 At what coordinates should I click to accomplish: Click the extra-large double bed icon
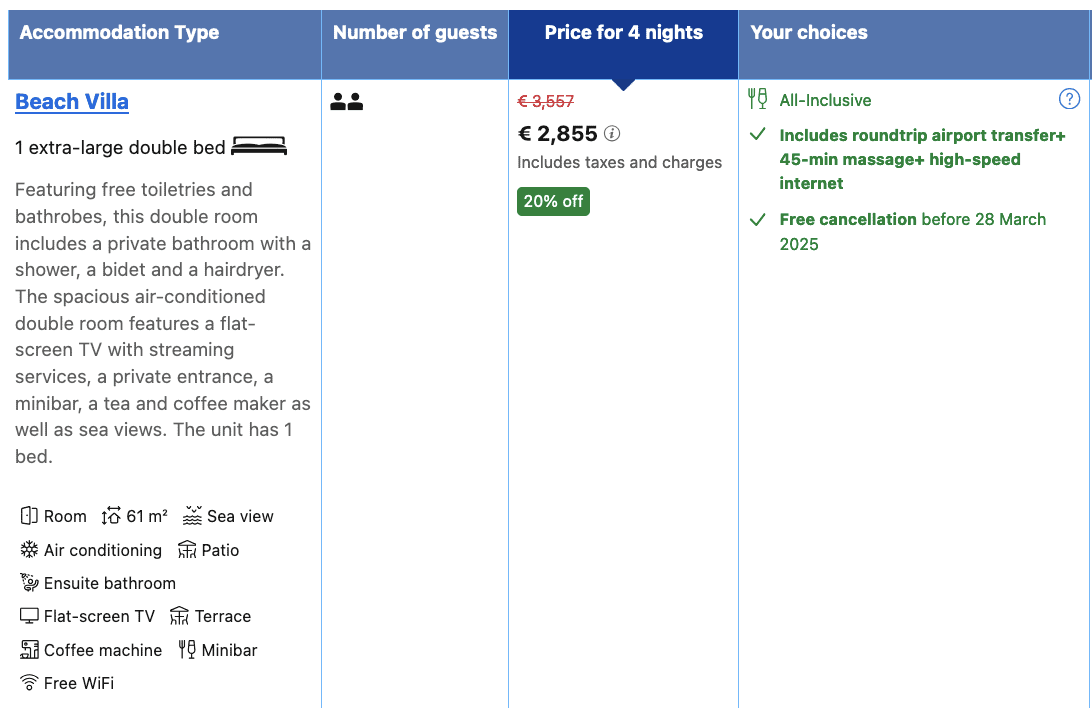tap(259, 147)
